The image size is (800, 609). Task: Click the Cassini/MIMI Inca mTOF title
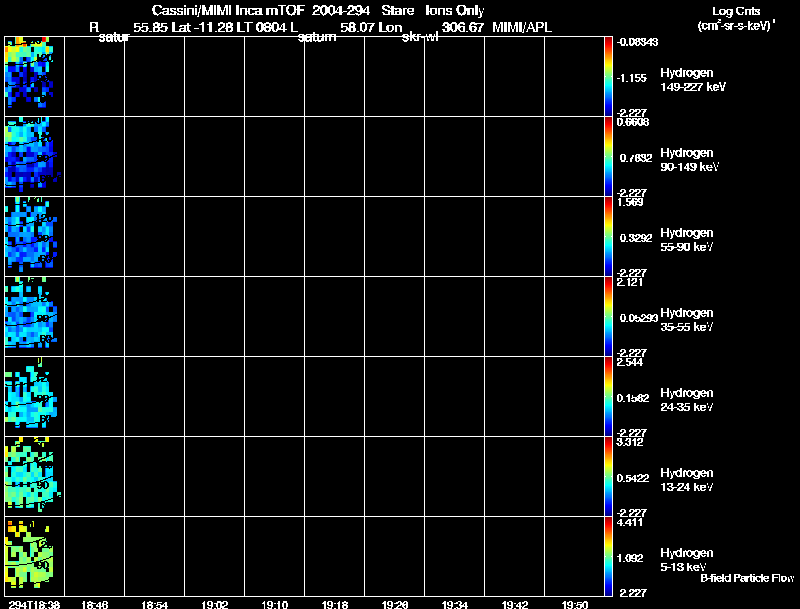coord(228,10)
